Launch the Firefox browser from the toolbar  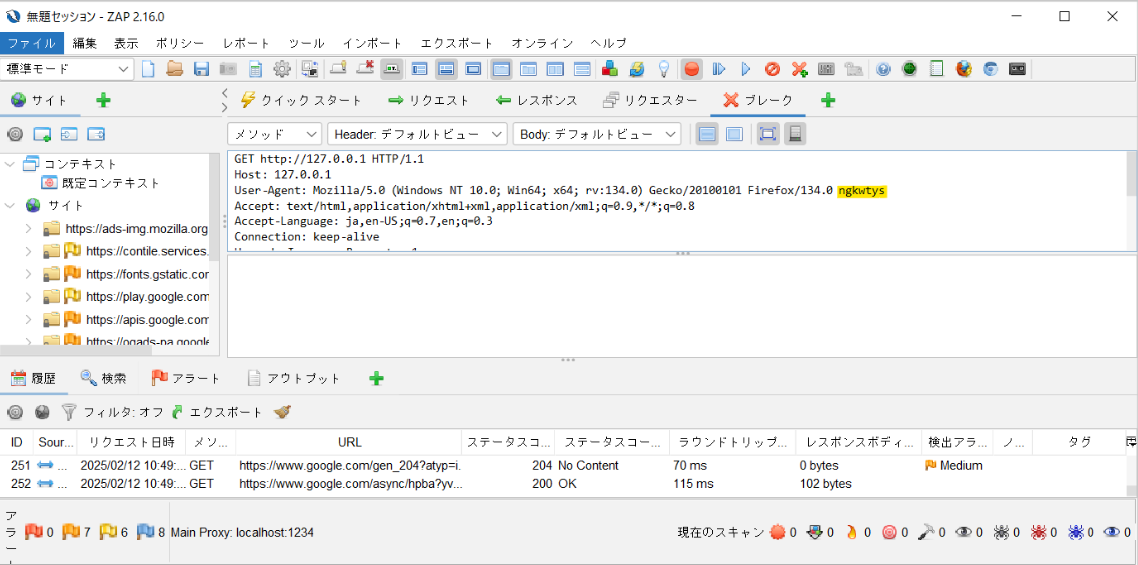click(x=963, y=69)
